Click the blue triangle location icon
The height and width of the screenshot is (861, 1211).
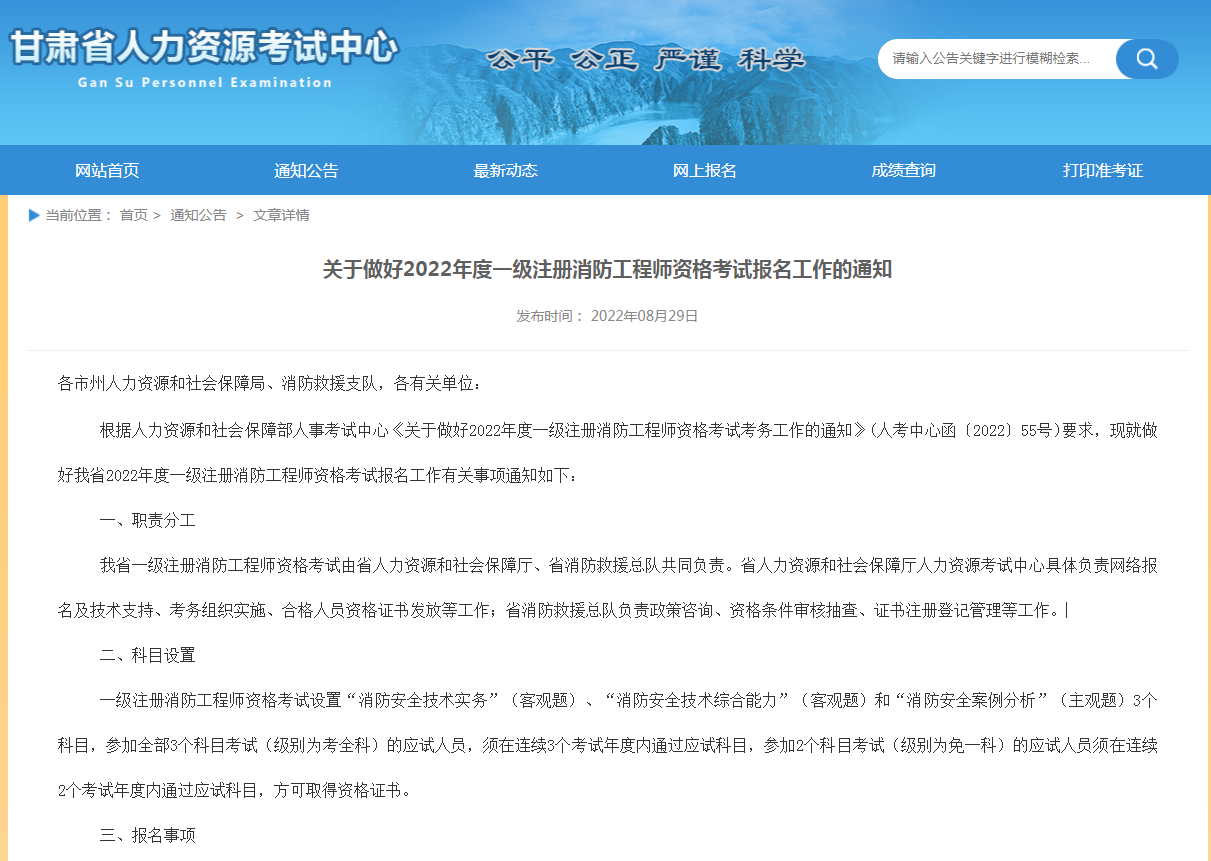[x=34, y=215]
